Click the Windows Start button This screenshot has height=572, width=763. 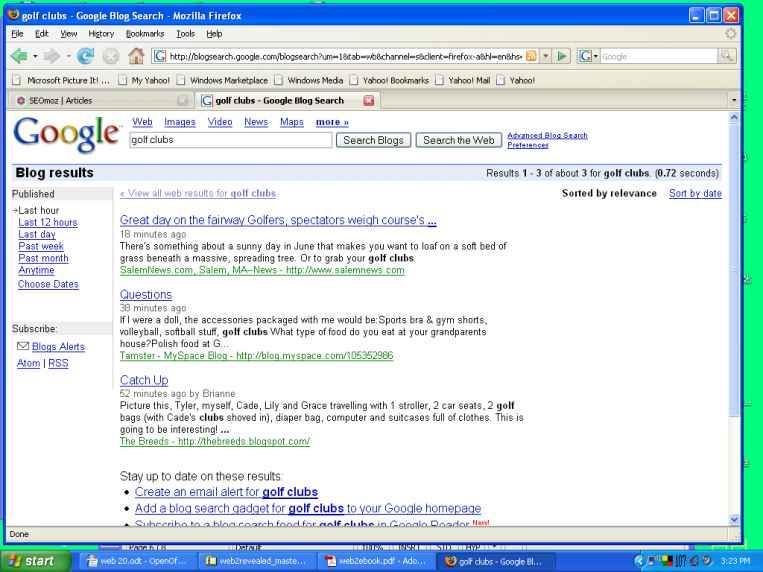tap(33, 561)
